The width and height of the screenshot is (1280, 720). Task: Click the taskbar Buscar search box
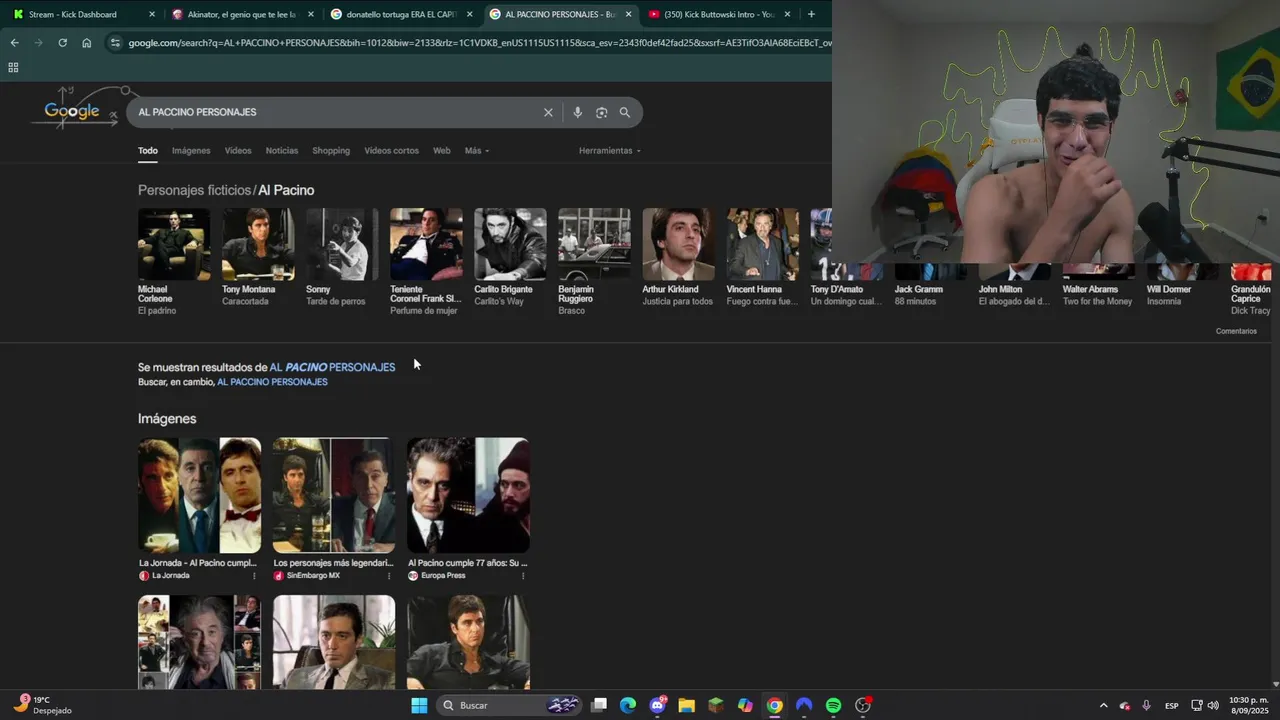(x=510, y=705)
